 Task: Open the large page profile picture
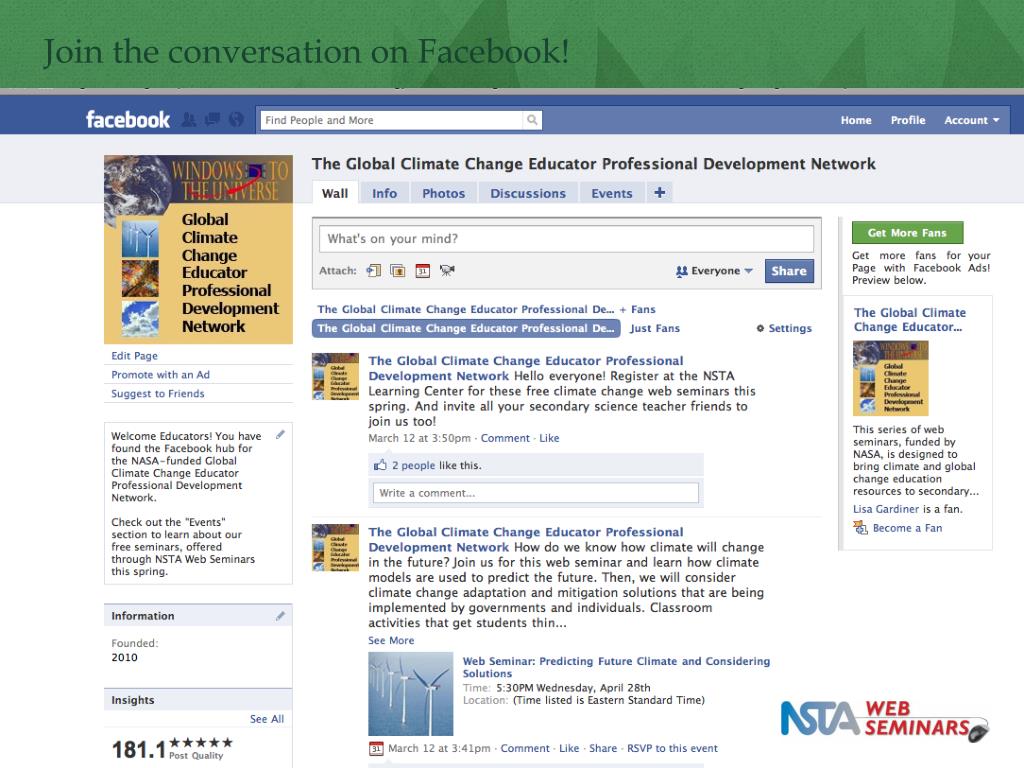199,249
